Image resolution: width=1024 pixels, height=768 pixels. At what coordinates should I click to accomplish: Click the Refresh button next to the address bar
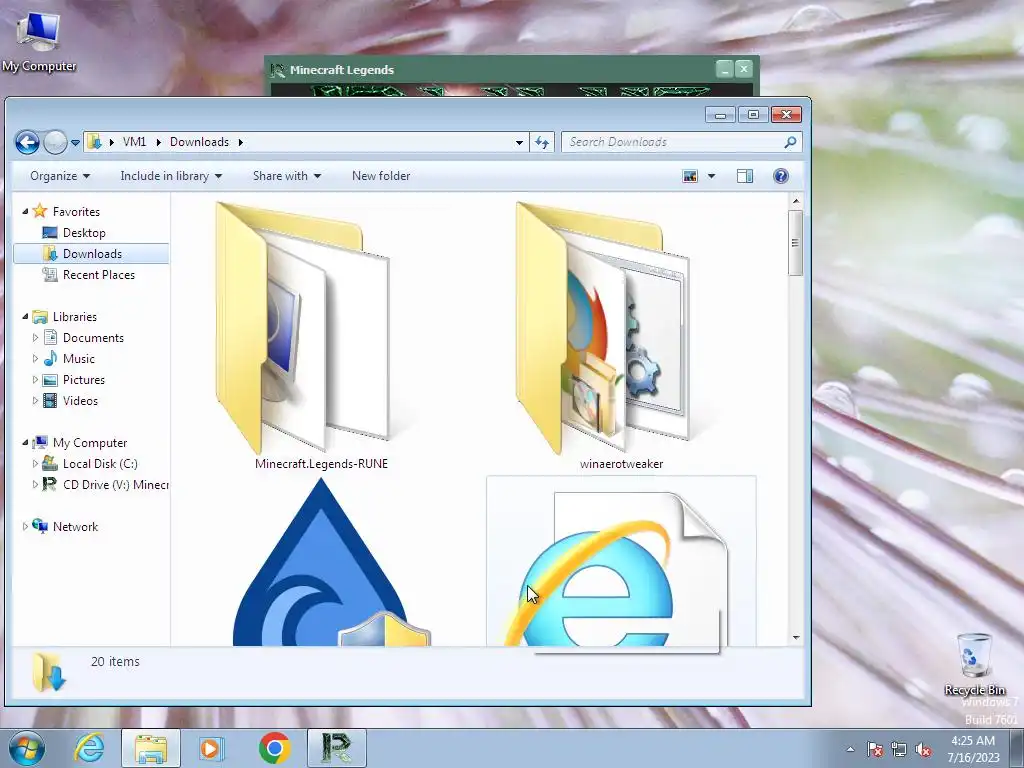[x=542, y=142]
